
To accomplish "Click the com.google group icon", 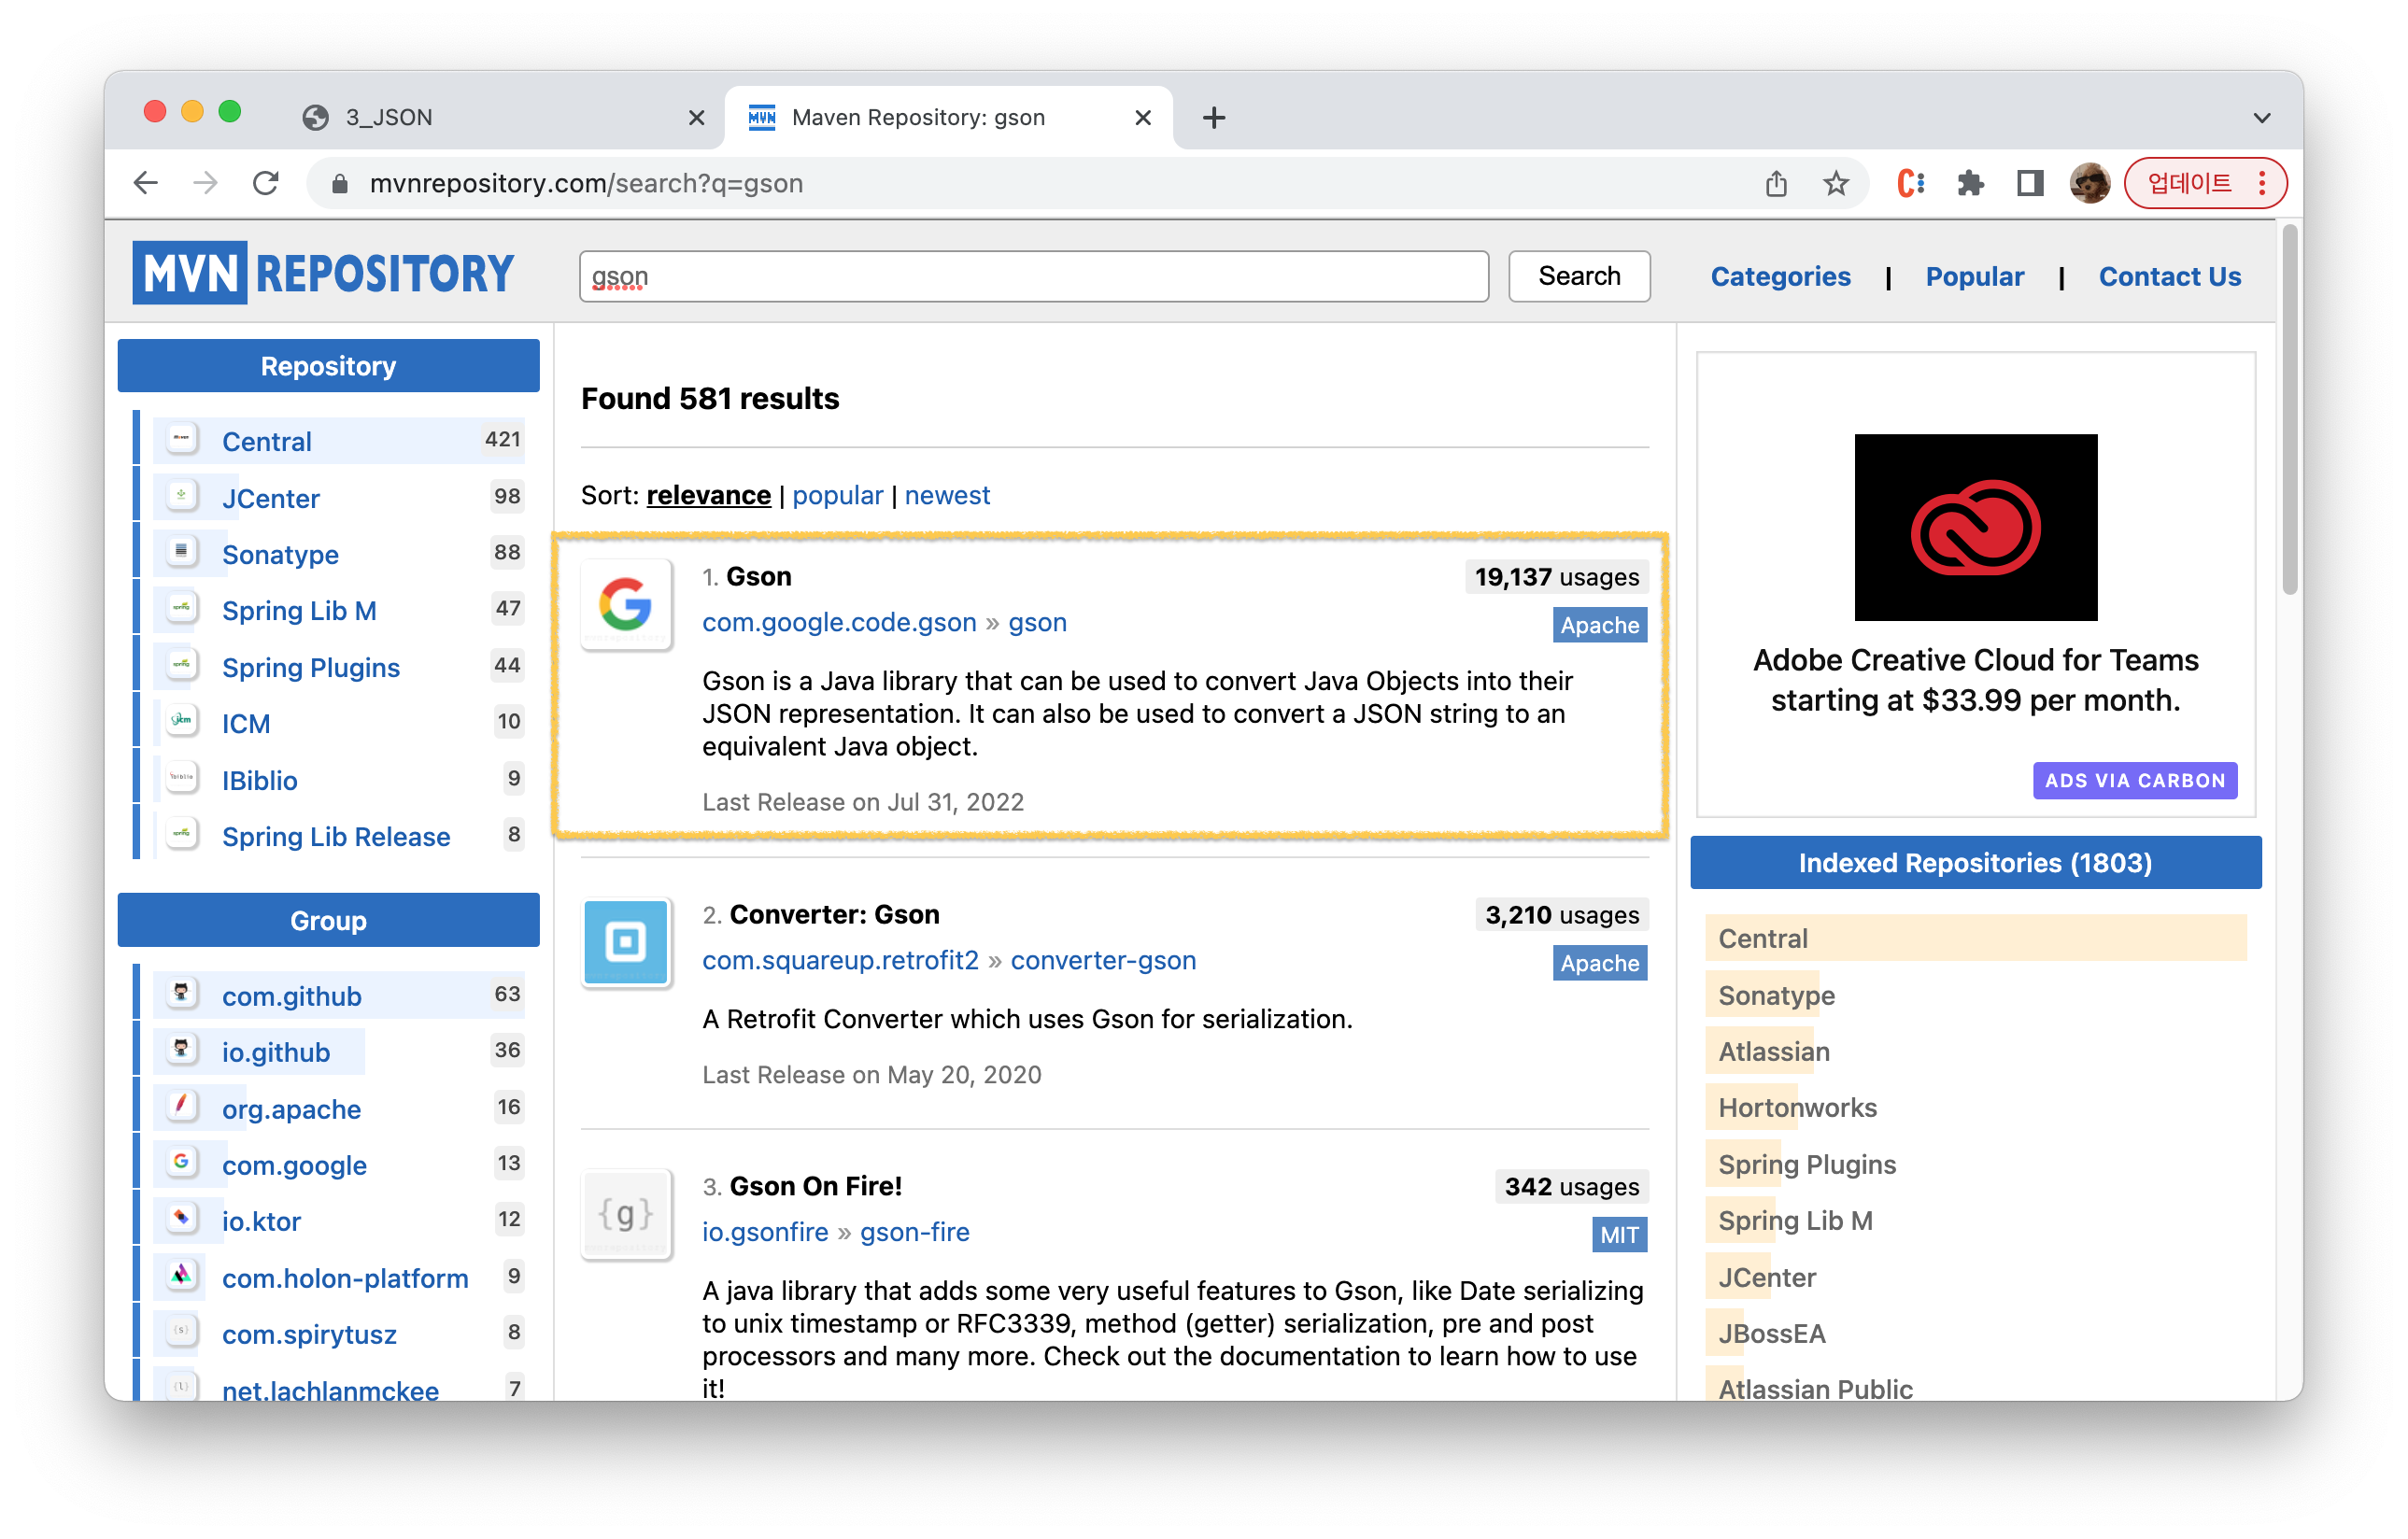I will [181, 1162].
